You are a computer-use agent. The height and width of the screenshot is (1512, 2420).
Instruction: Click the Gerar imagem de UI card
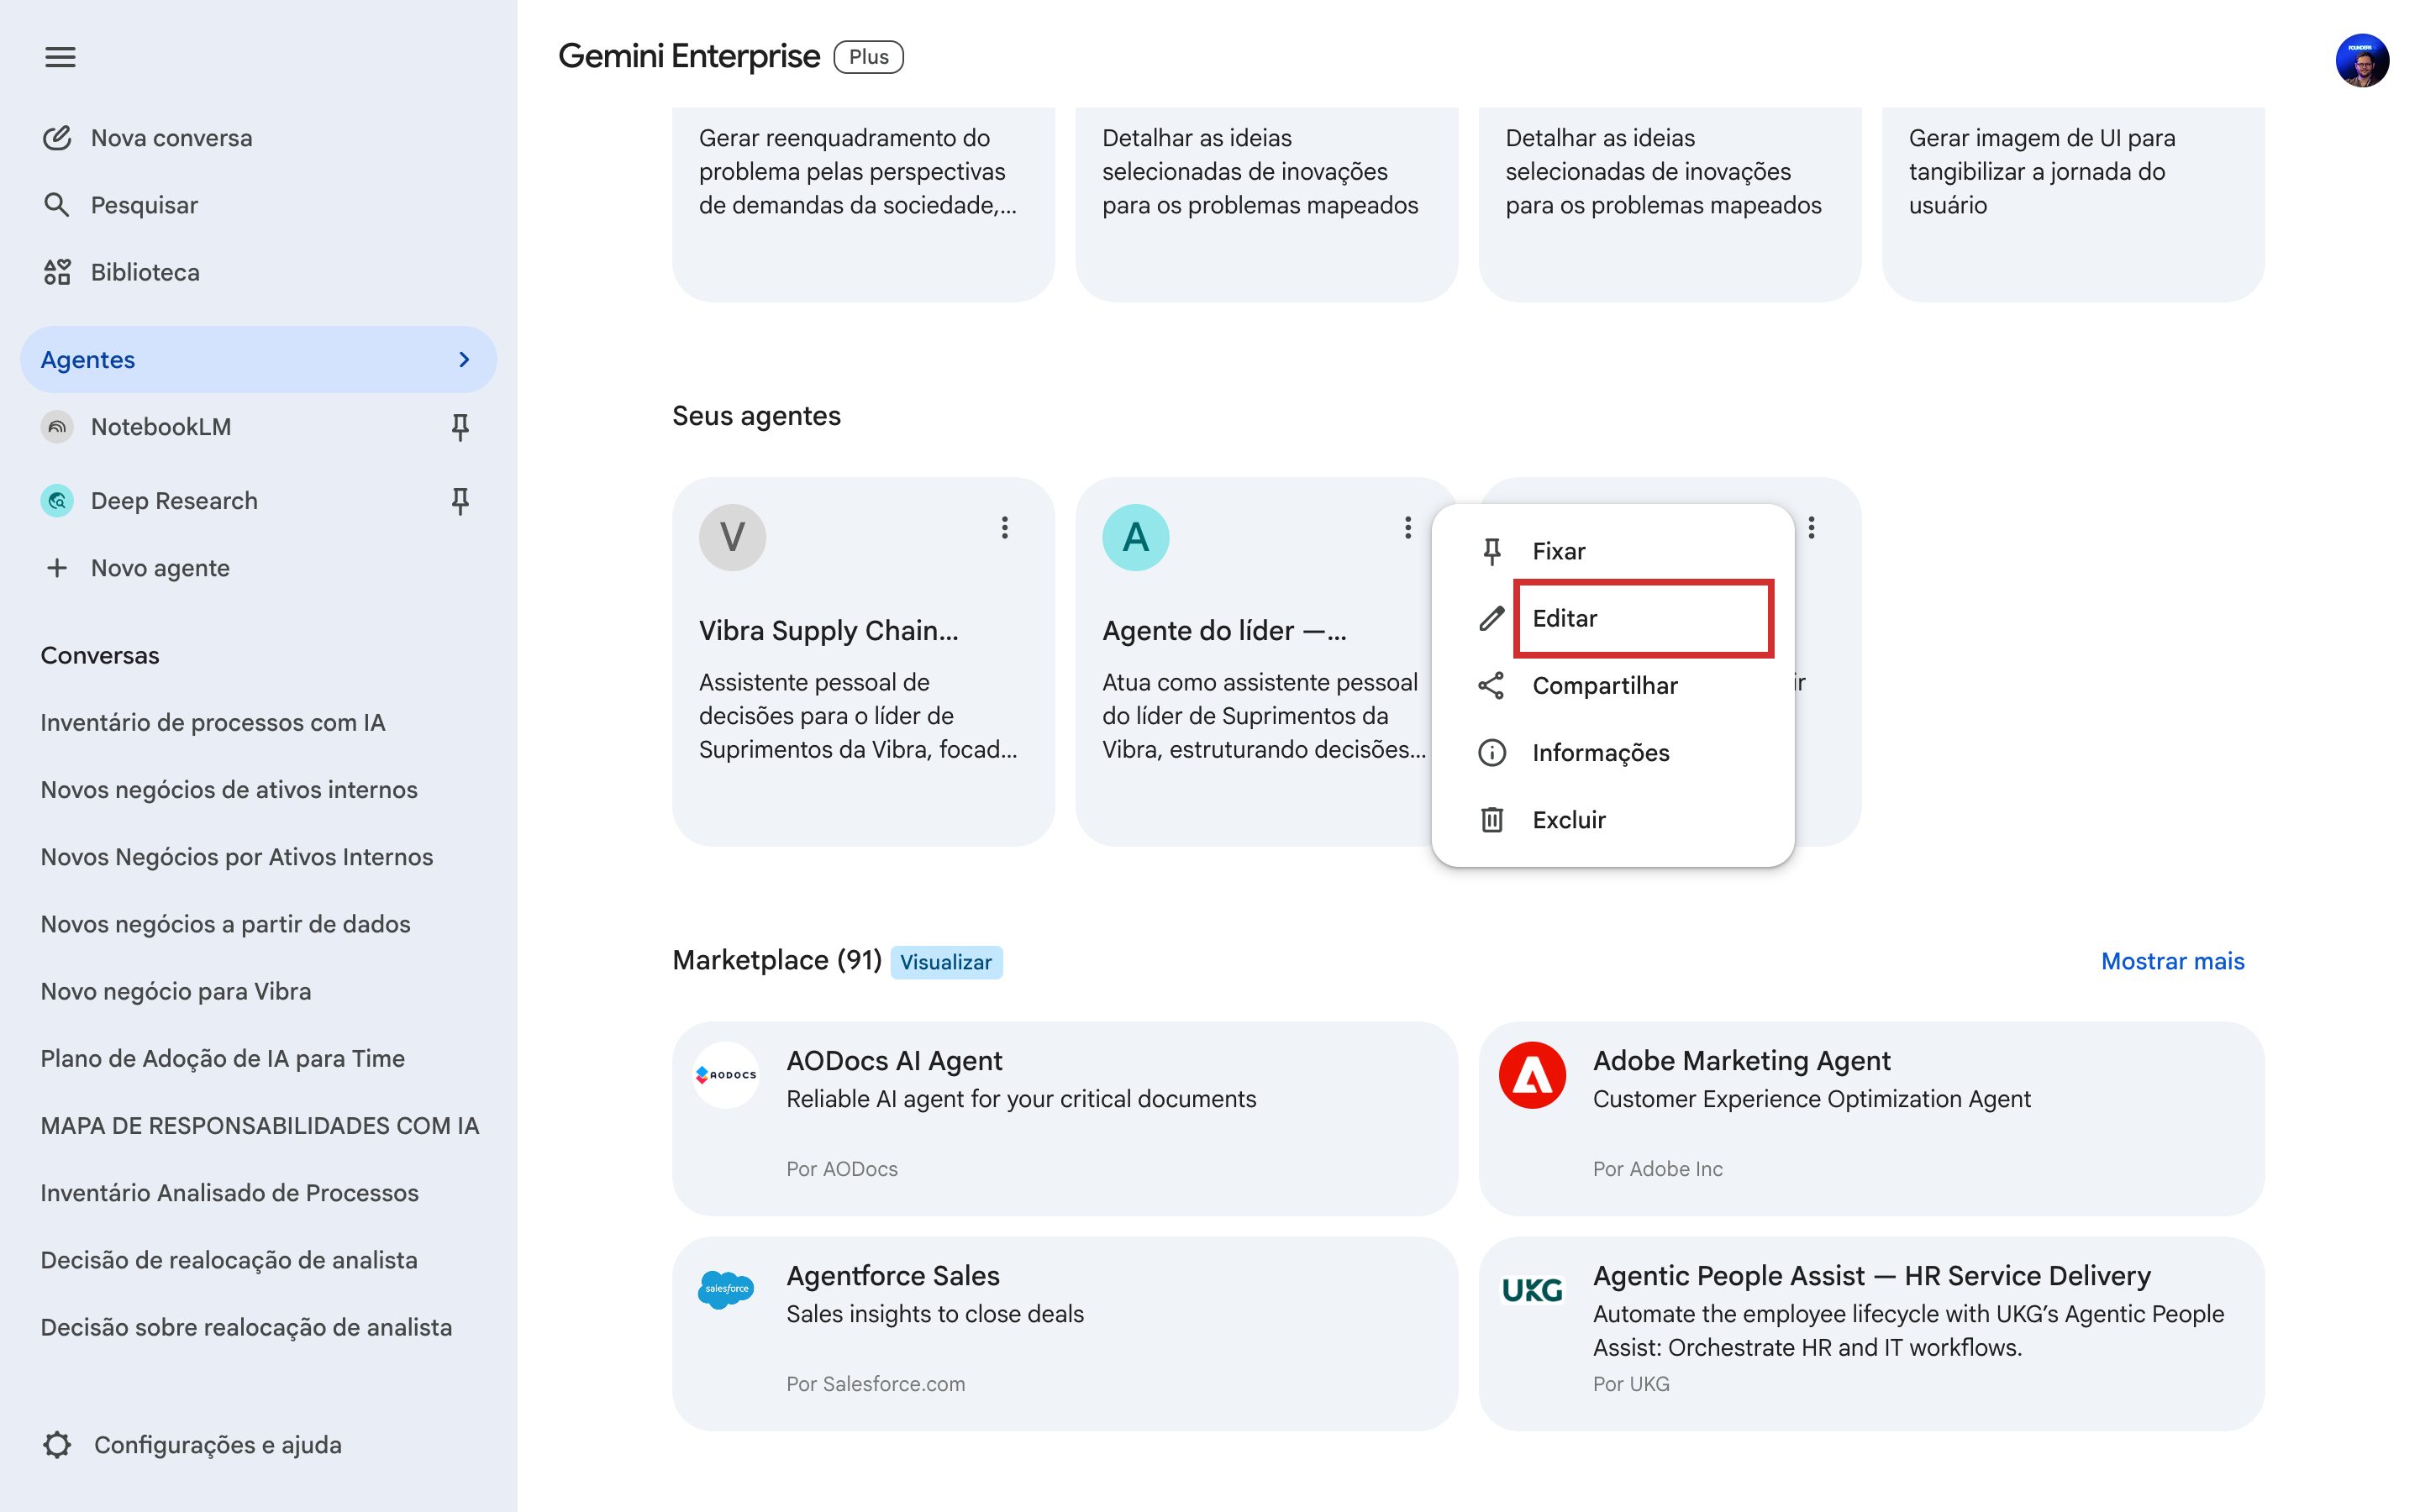(x=2073, y=204)
